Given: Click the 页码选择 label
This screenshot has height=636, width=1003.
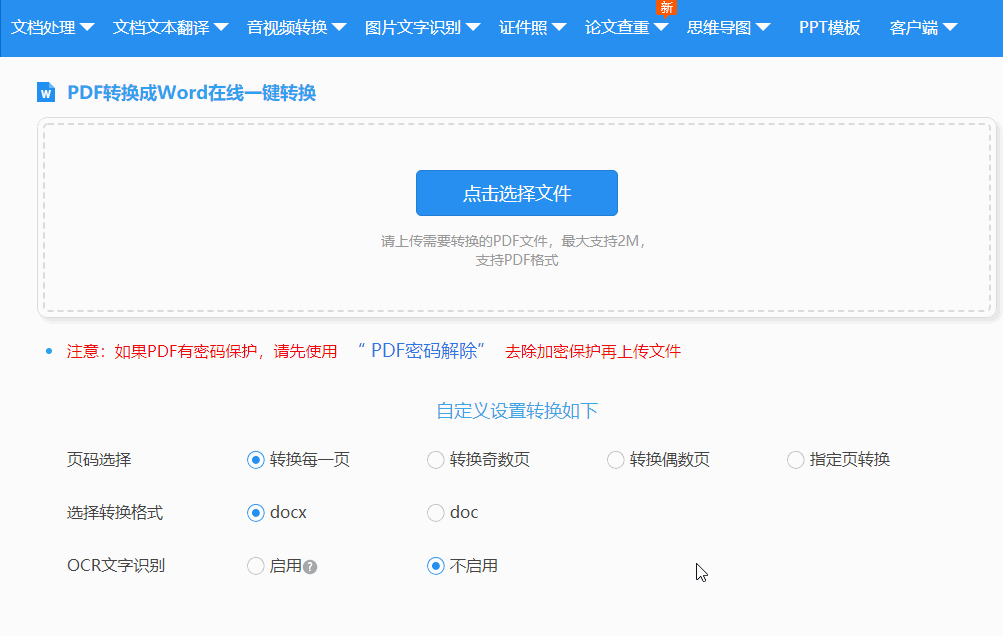Looking at the screenshot, I should tap(99, 459).
